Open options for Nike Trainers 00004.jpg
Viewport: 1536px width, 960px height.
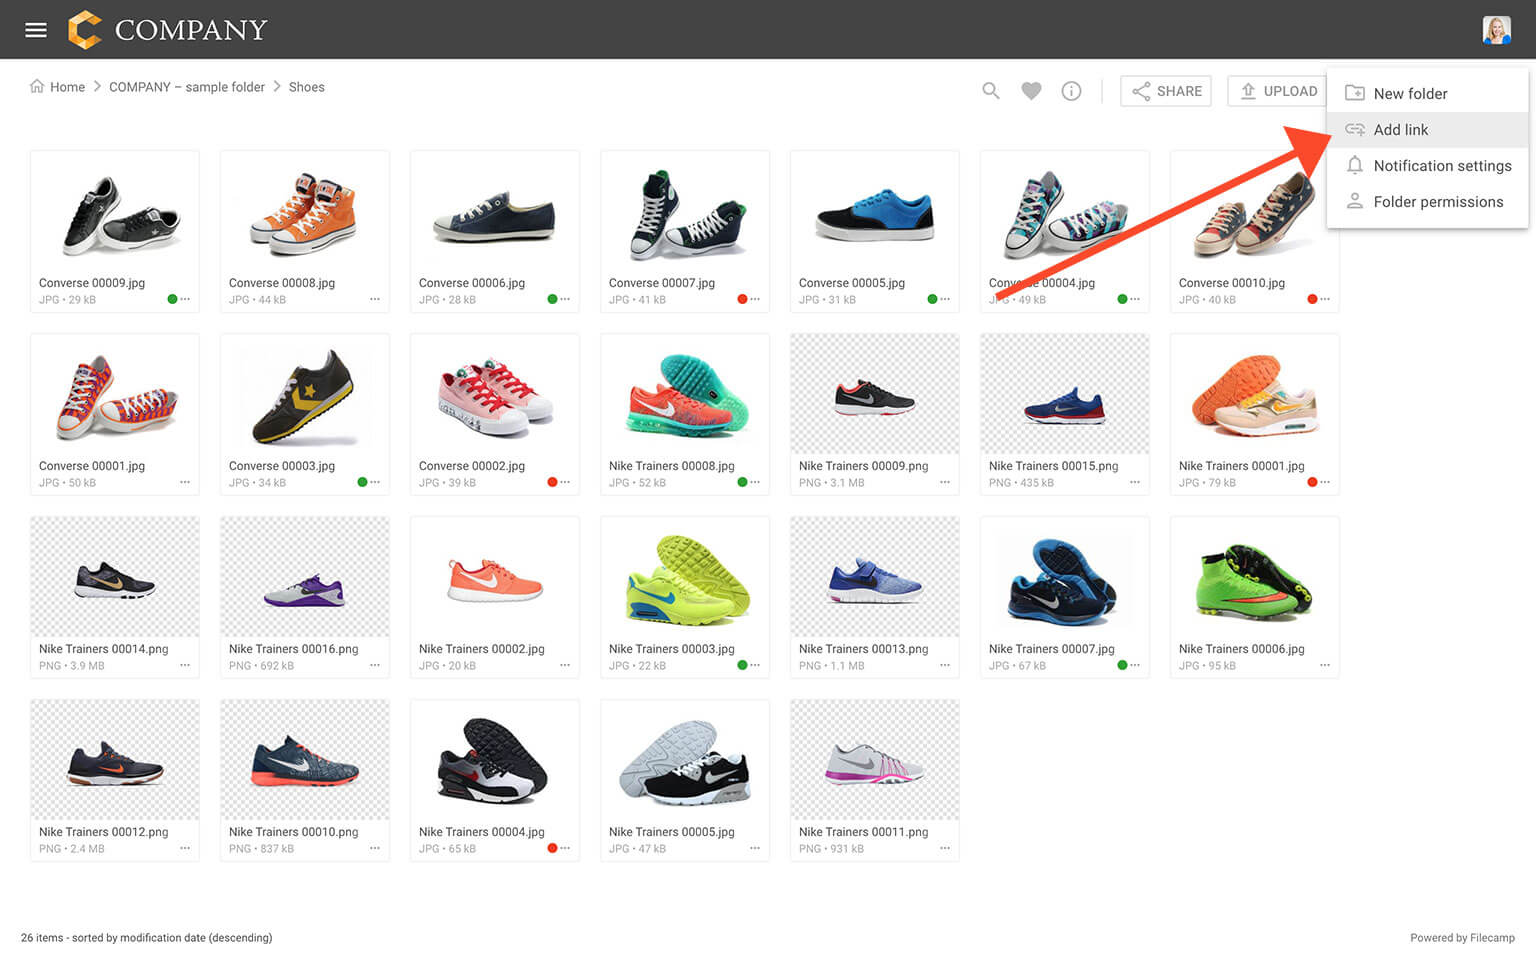pos(565,848)
